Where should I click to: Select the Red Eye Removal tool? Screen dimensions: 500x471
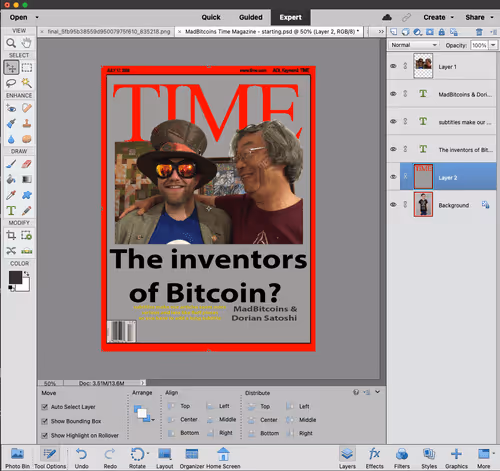pyautogui.click(x=11, y=108)
